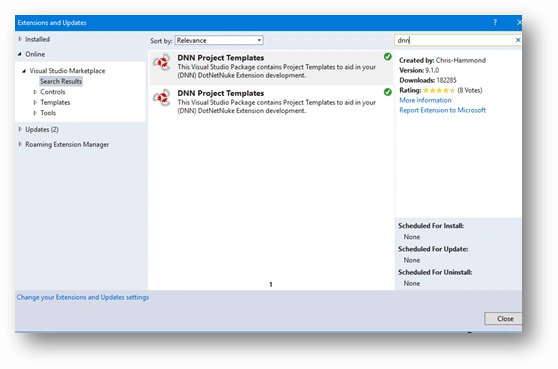Click the Scheduled For Install heading
This screenshot has height=369, width=558.
click(x=431, y=226)
